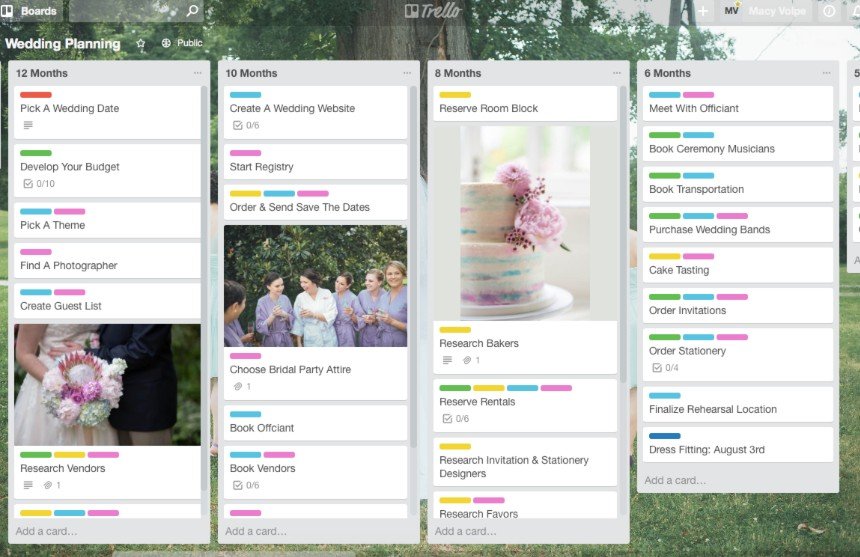This screenshot has width=860, height=557.
Task: Open the Order Invitations card
Action: click(738, 305)
